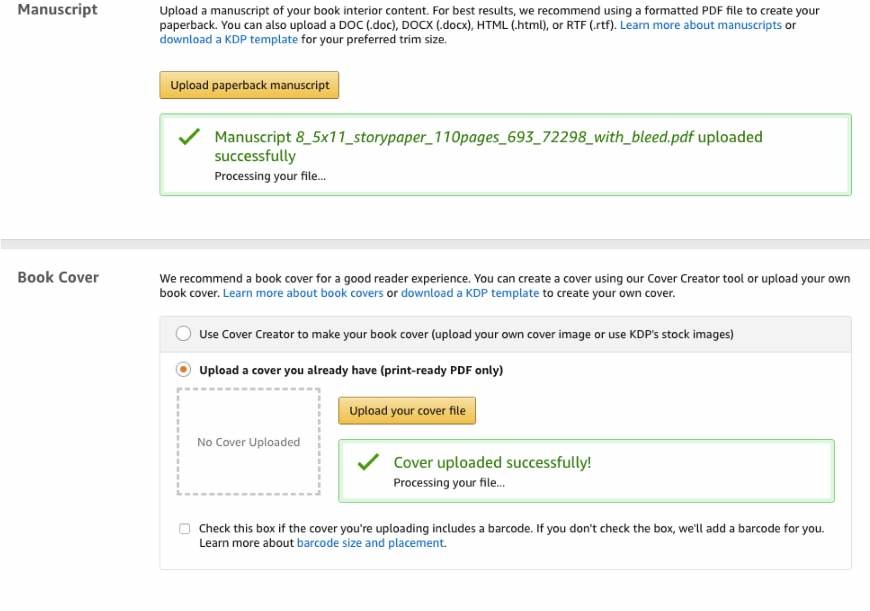The image size is (870, 611).
Task: Click the gray divider above the Book Cover section
Action: point(435,243)
